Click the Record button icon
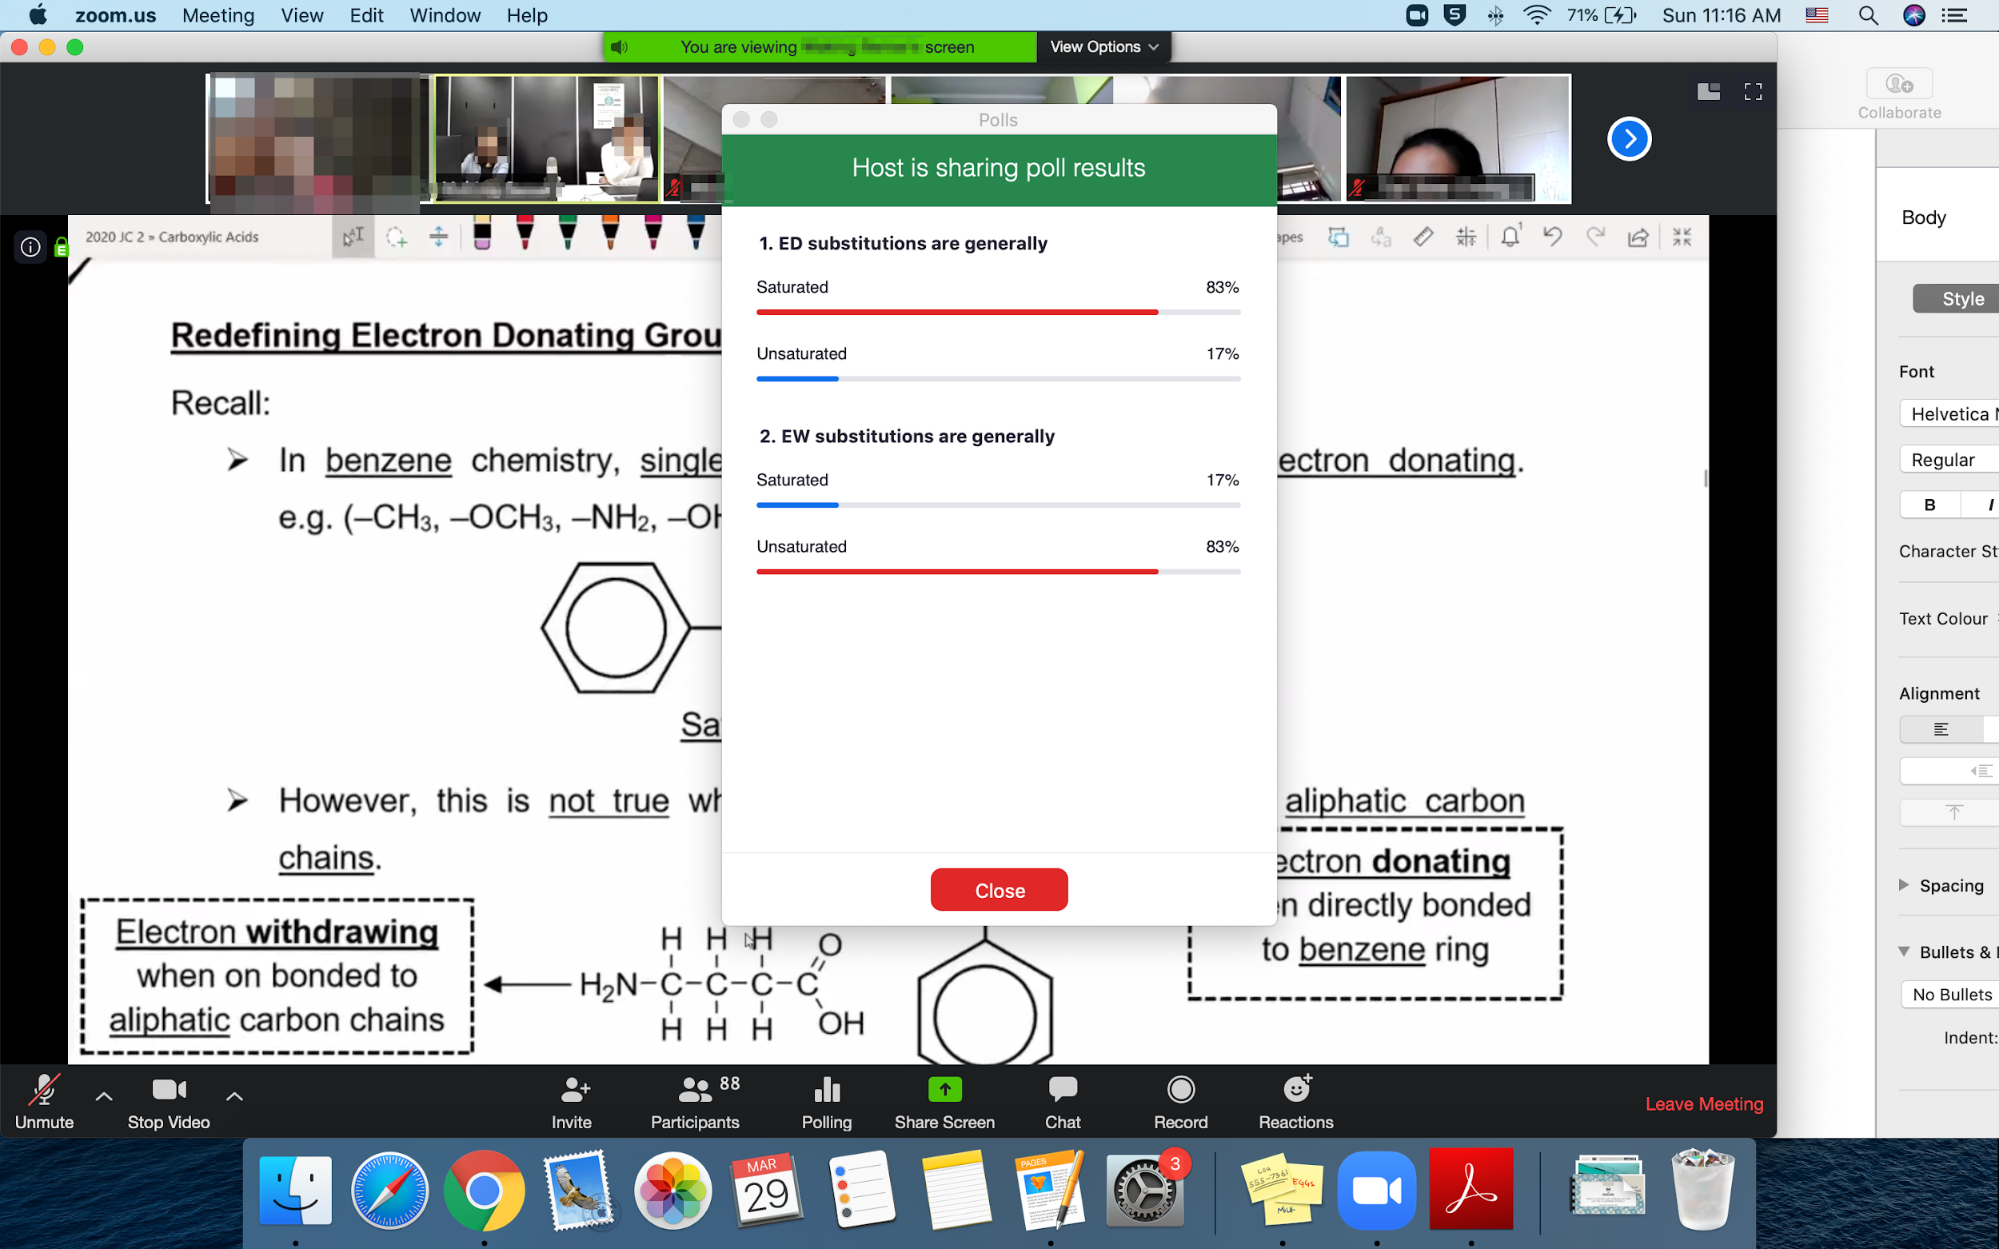Viewport: 1999px width, 1249px height. [1180, 1089]
